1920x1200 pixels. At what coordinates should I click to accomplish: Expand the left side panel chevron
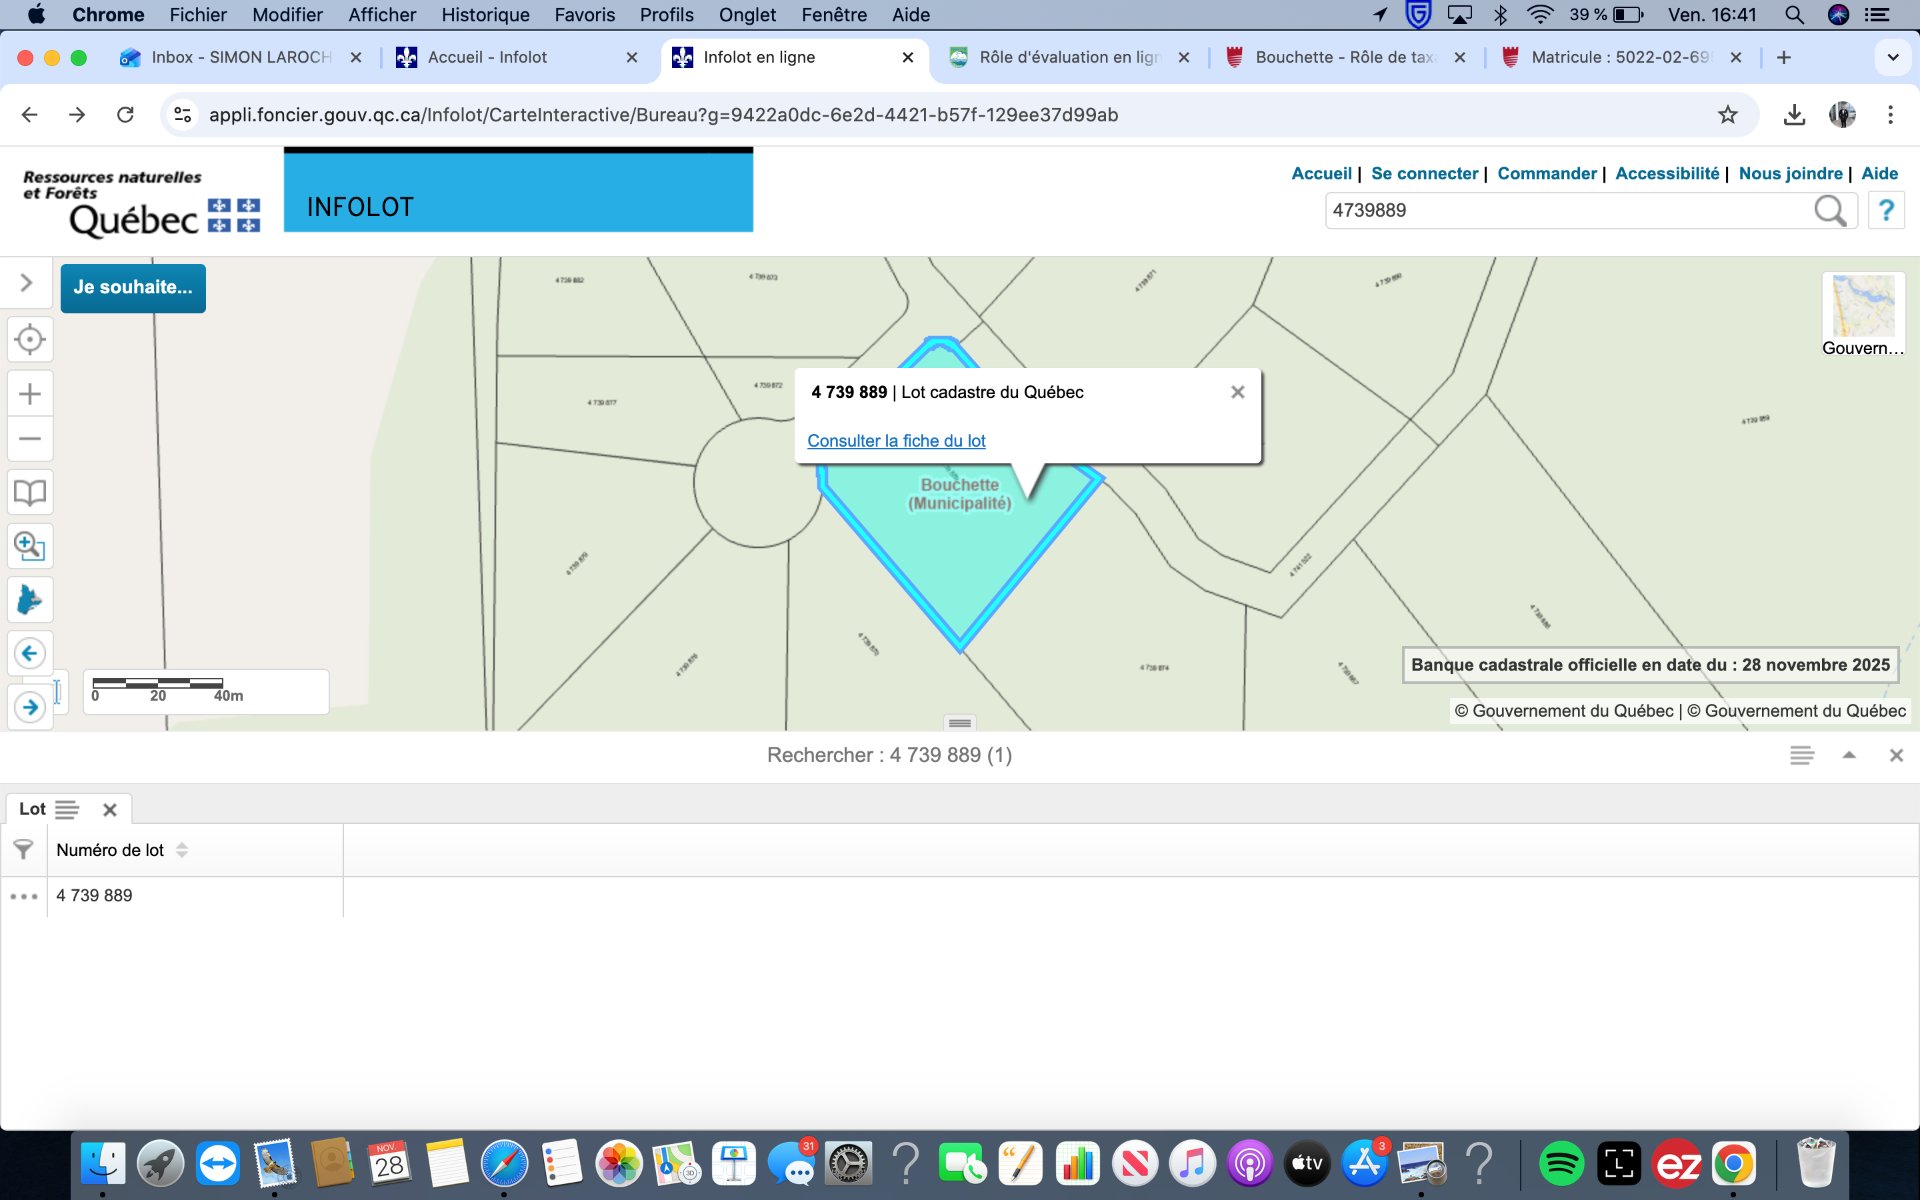click(x=27, y=283)
